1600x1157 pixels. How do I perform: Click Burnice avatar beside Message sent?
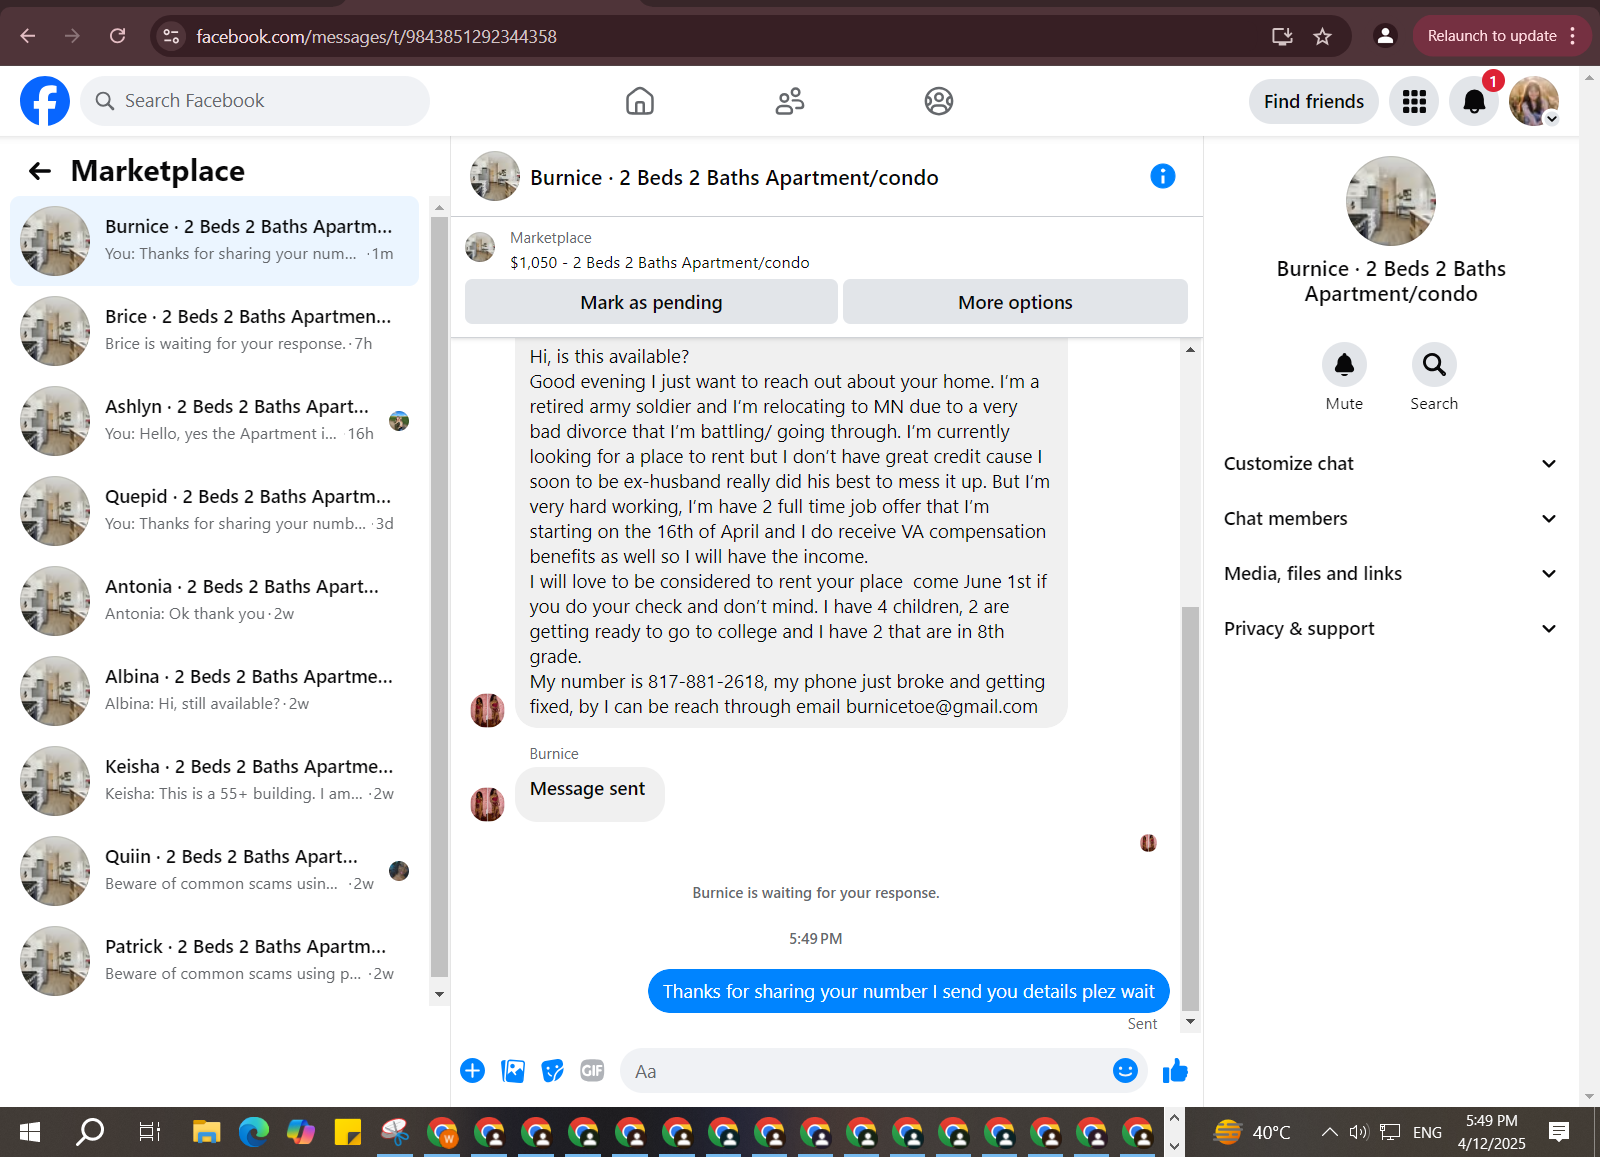pyautogui.click(x=487, y=804)
